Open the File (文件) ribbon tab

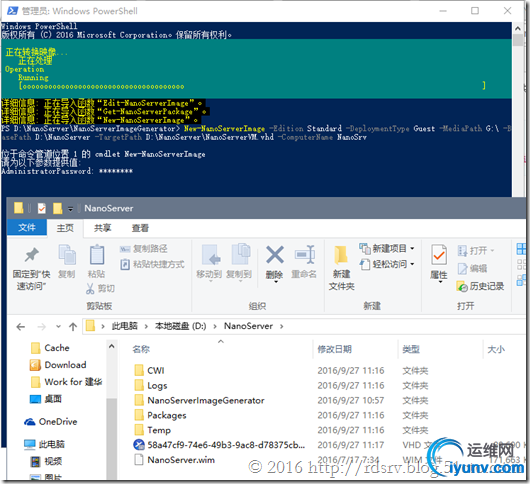click(x=27, y=227)
